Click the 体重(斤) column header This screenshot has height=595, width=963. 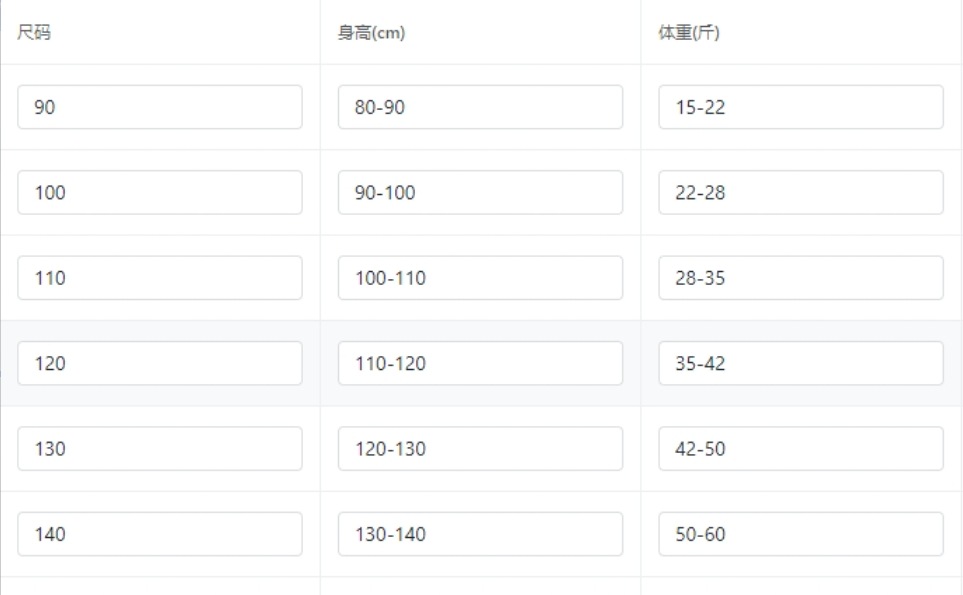[x=688, y=32]
